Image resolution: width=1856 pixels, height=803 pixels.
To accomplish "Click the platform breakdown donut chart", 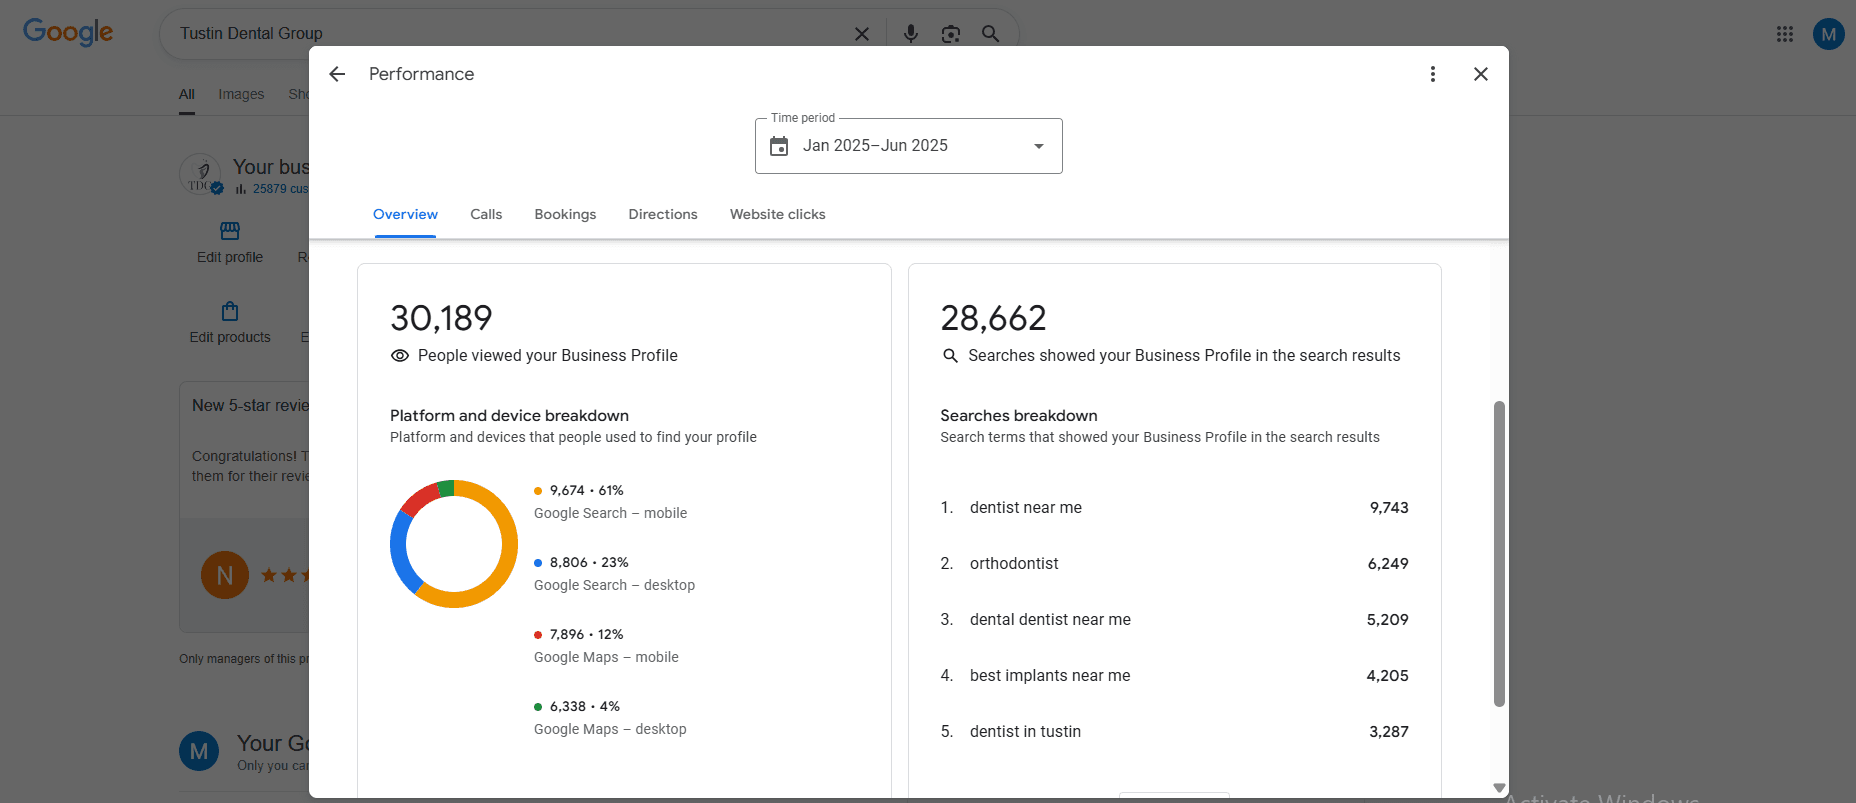I will 454,544.
